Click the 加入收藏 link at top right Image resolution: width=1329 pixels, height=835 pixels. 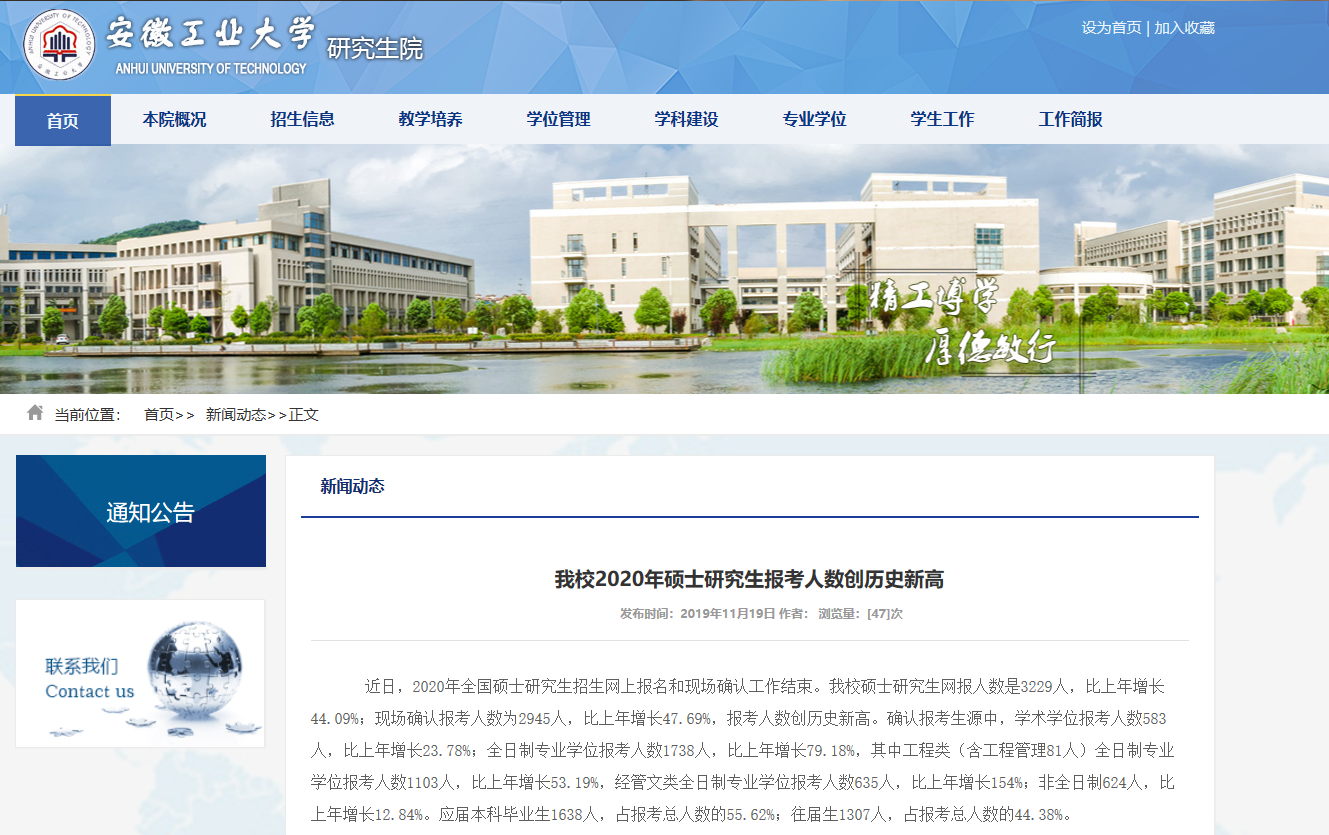click(1184, 28)
